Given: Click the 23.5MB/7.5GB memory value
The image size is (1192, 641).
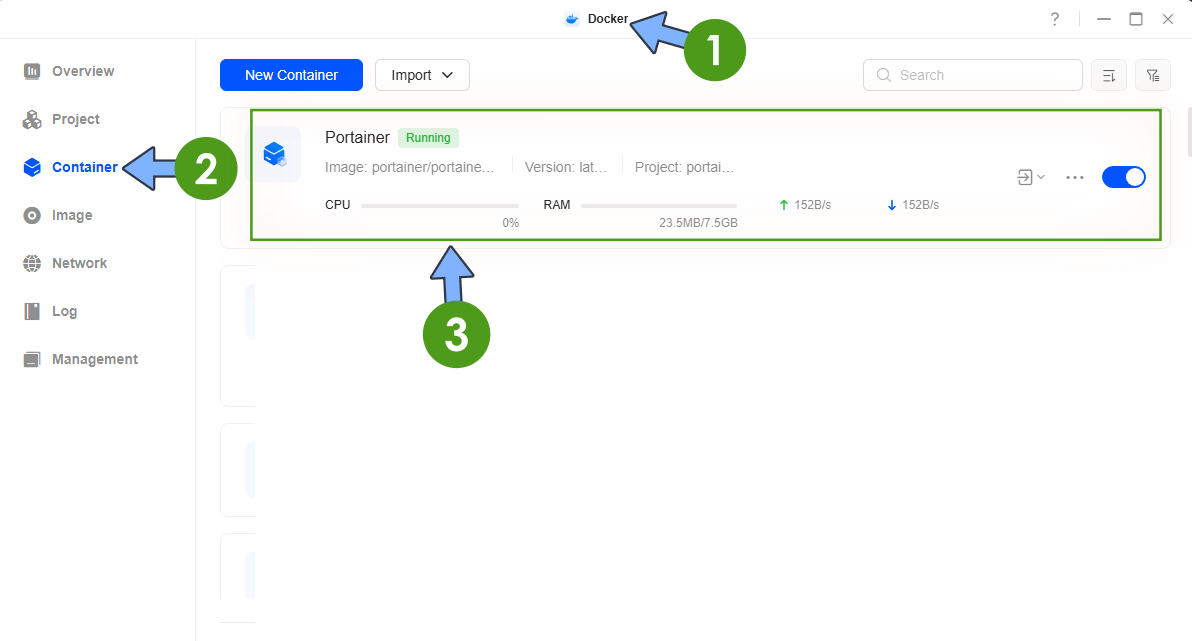Looking at the screenshot, I should tap(699, 223).
